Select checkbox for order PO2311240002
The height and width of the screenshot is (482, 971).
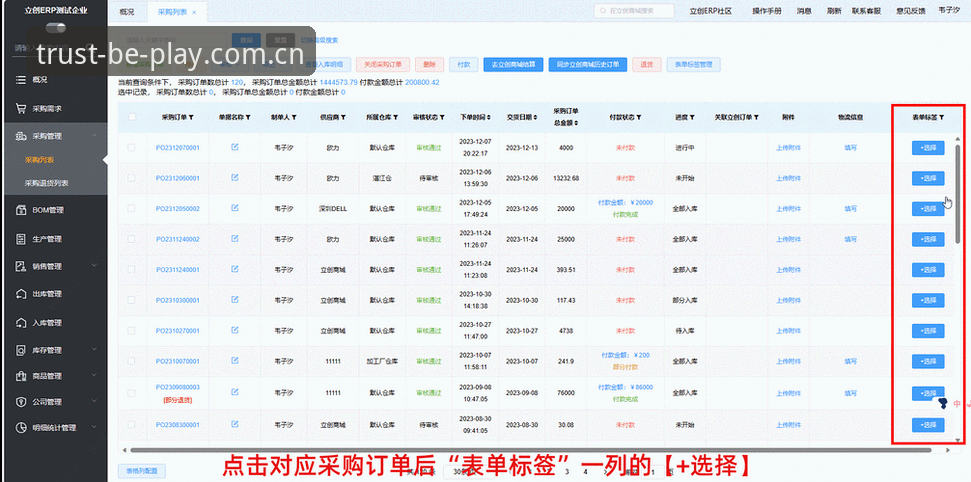click(131, 239)
